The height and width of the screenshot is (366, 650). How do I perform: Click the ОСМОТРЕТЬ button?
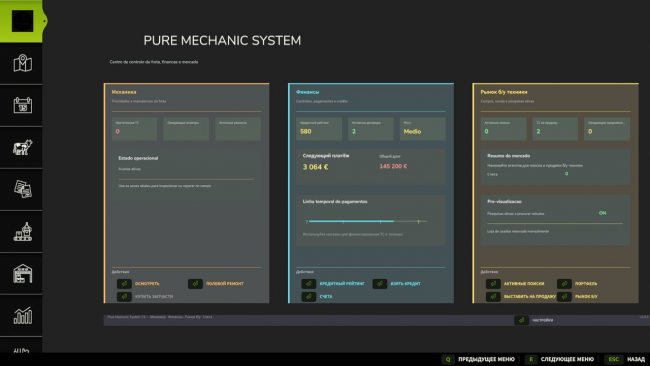[x=147, y=284]
